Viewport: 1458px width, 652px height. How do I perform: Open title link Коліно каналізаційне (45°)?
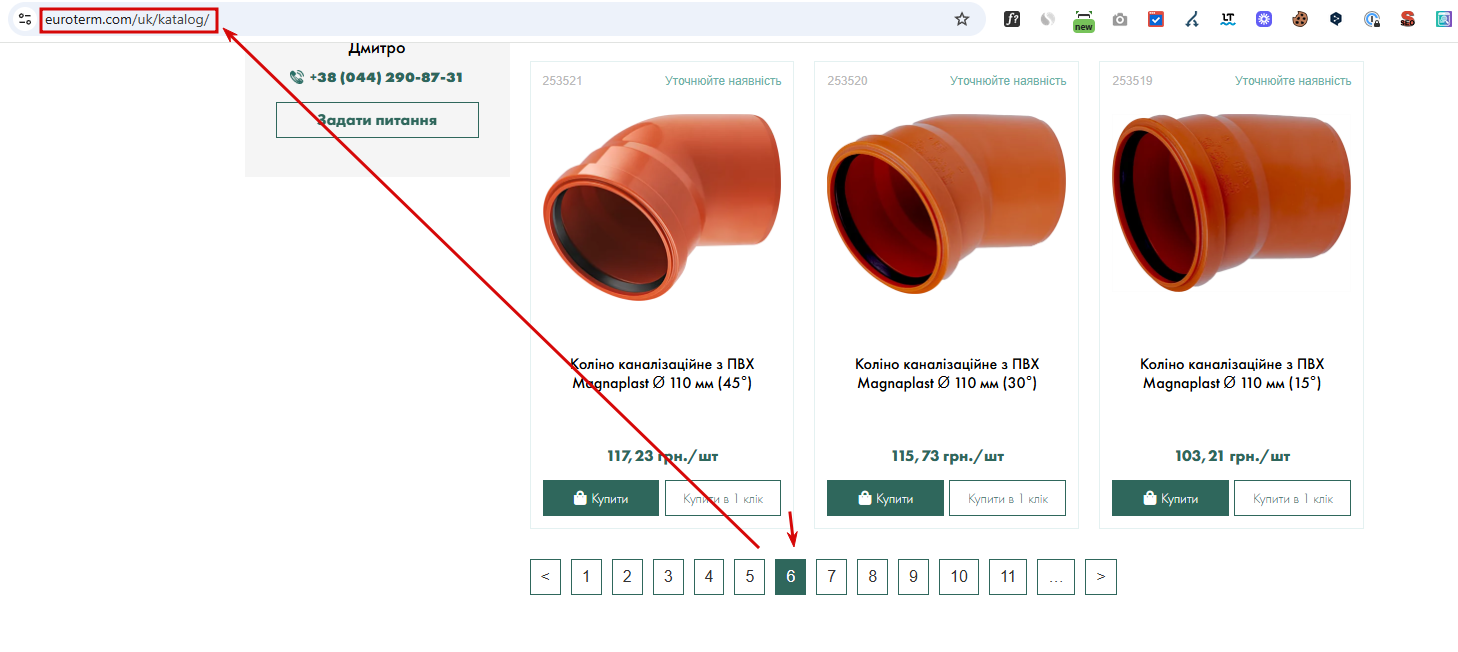click(x=662, y=374)
